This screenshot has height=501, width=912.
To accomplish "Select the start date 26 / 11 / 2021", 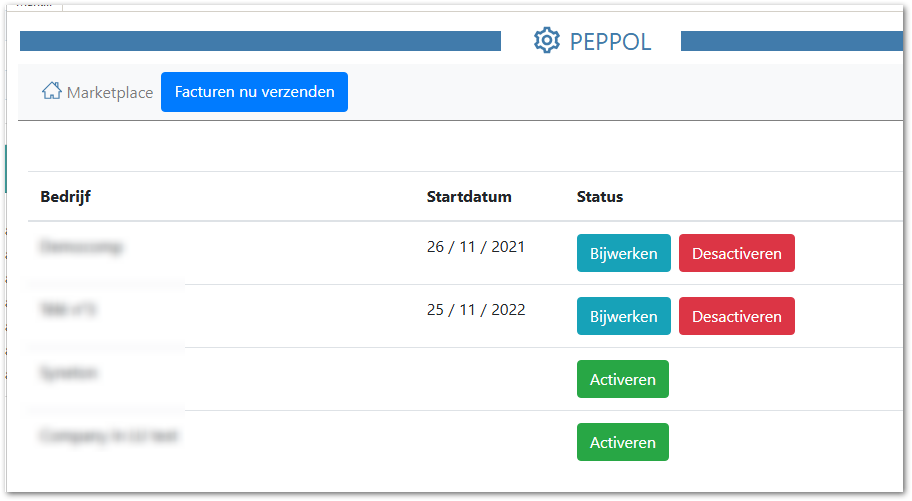I will click(x=475, y=247).
